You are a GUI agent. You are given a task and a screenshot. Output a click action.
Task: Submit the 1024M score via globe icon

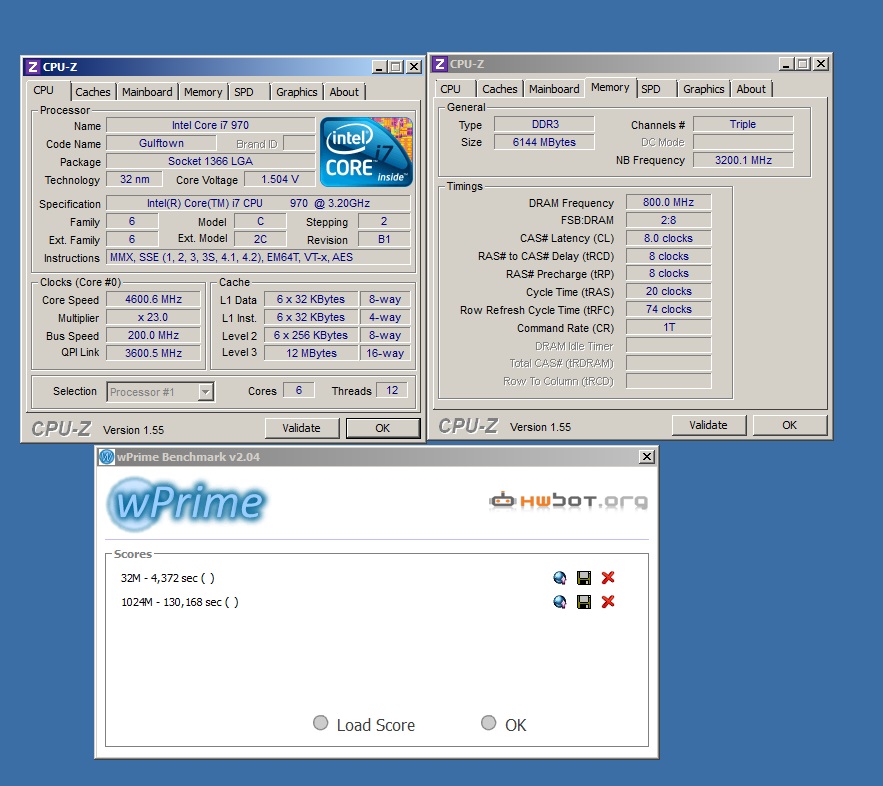tap(560, 602)
